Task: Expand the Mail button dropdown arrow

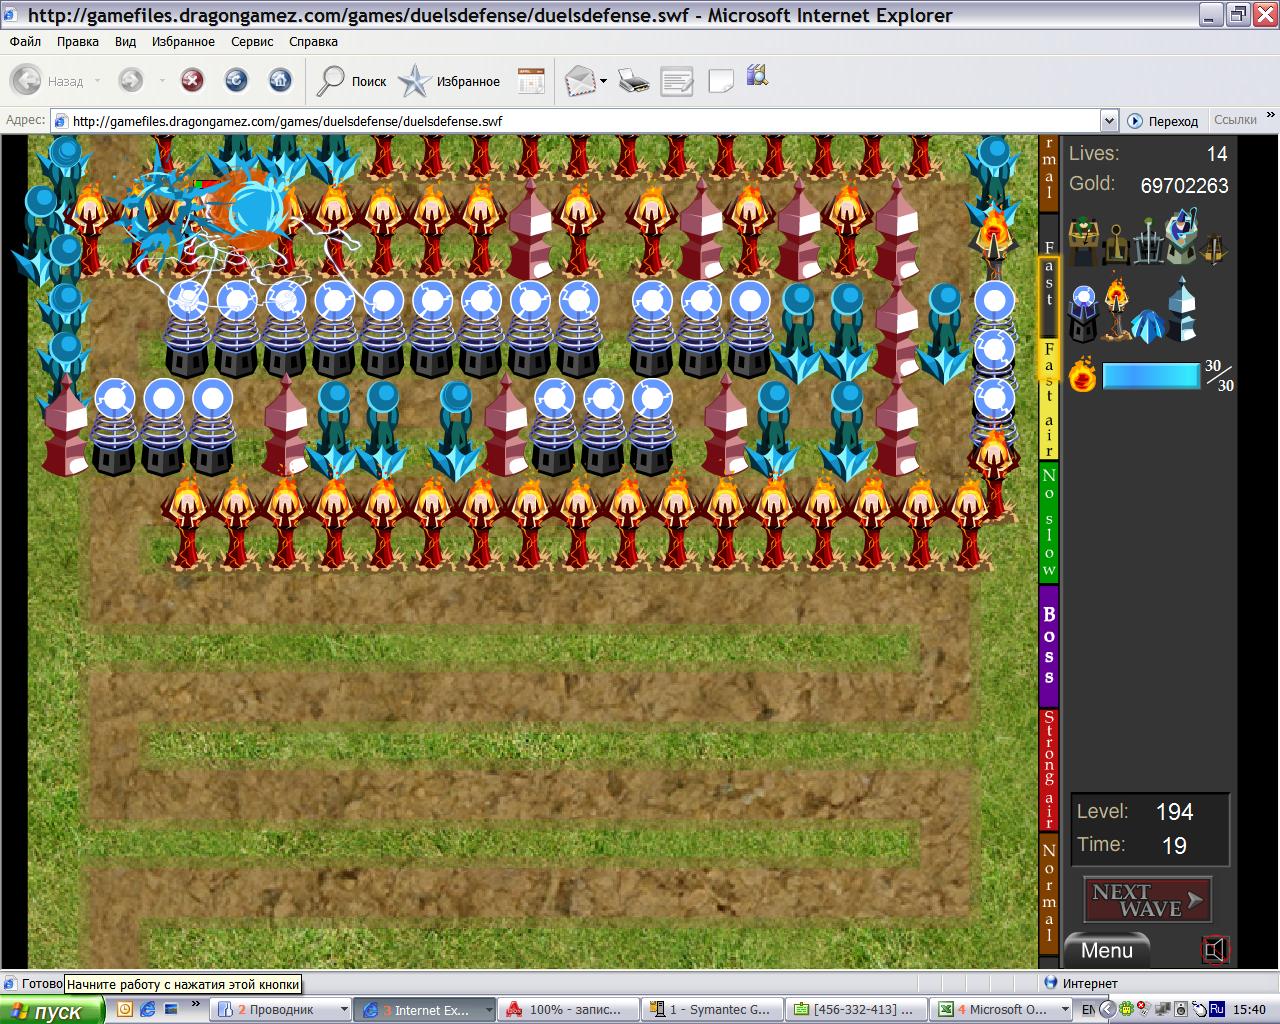Action: 603,81
